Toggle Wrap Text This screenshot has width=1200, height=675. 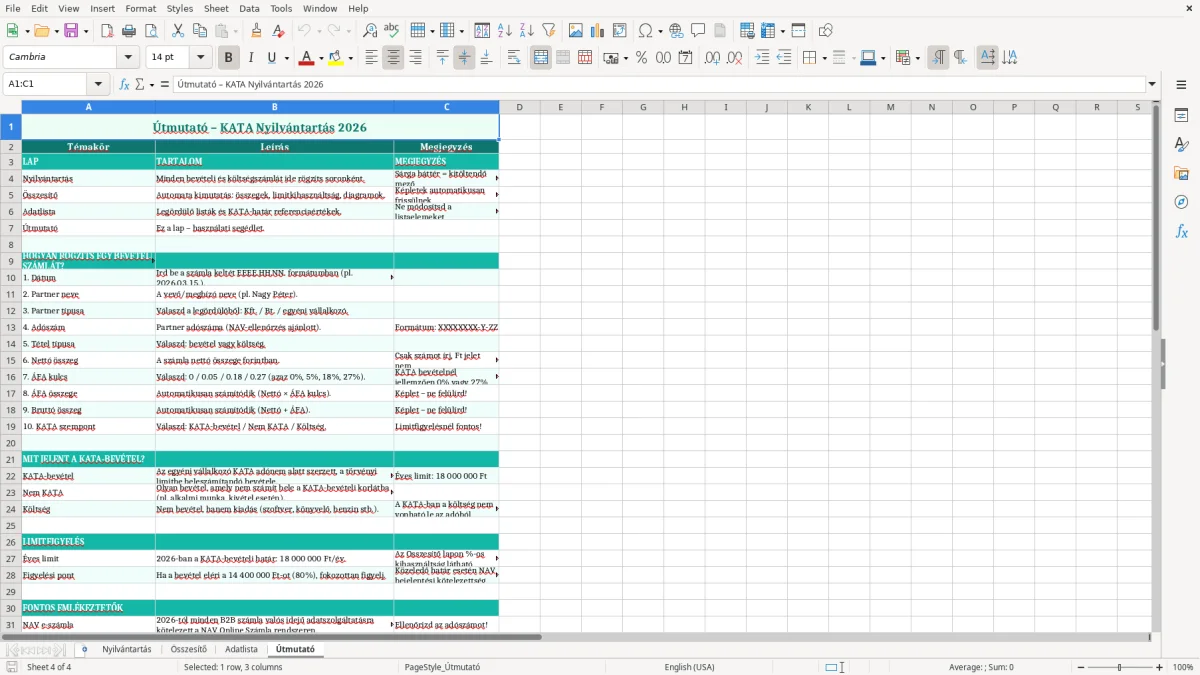514,58
